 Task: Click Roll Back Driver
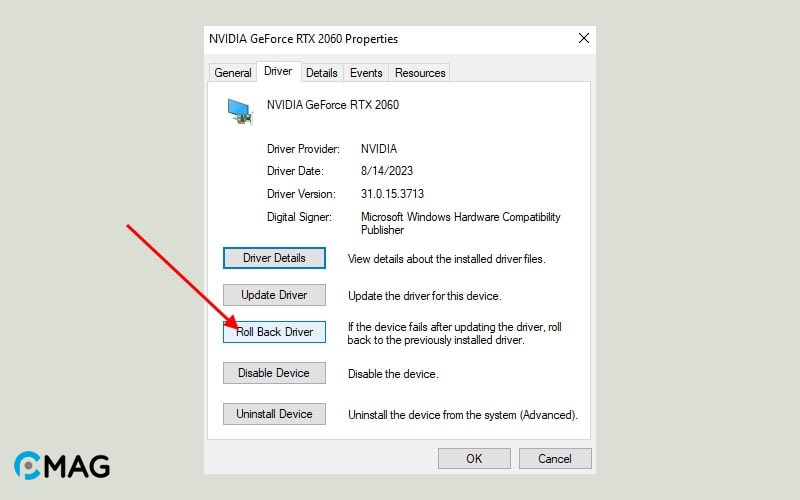point(274,332)
